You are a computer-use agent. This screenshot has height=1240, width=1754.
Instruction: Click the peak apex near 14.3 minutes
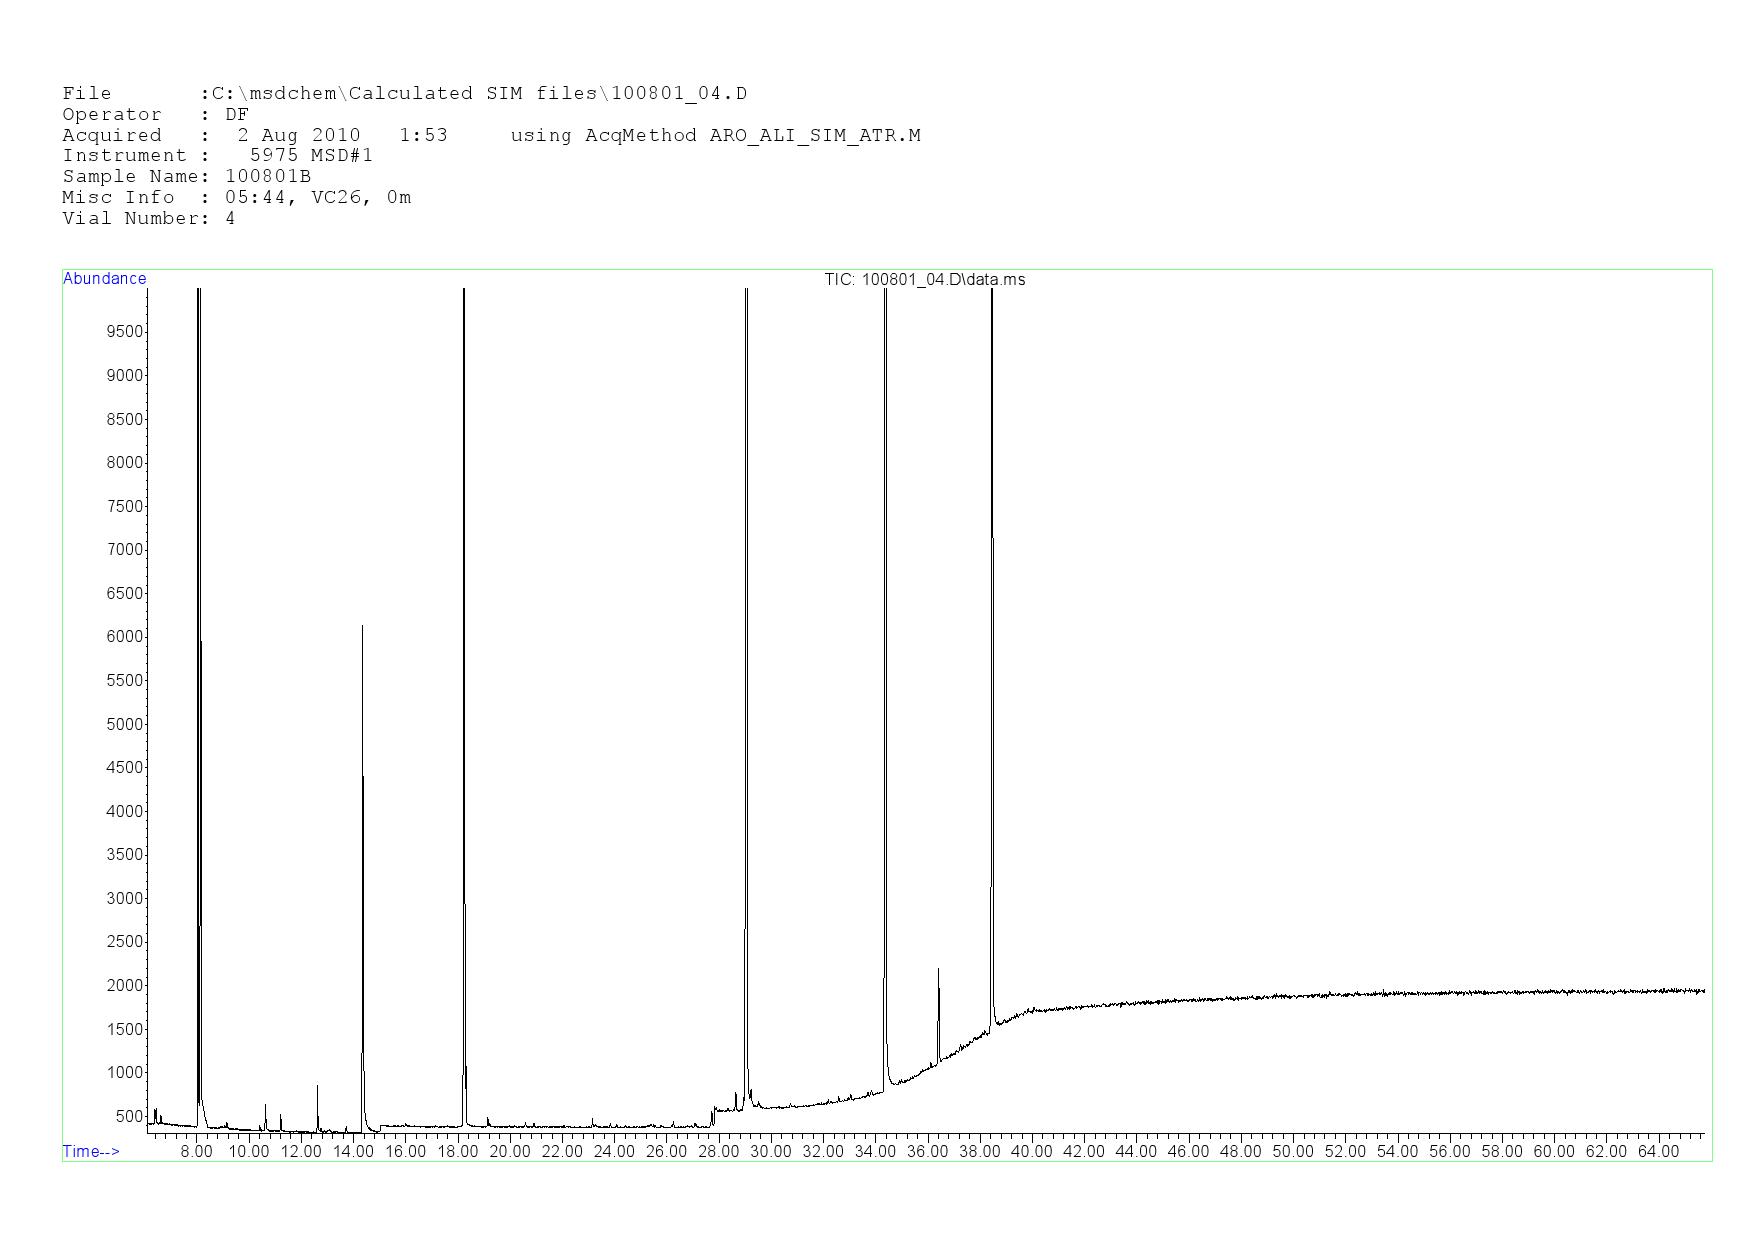(362, 627)
